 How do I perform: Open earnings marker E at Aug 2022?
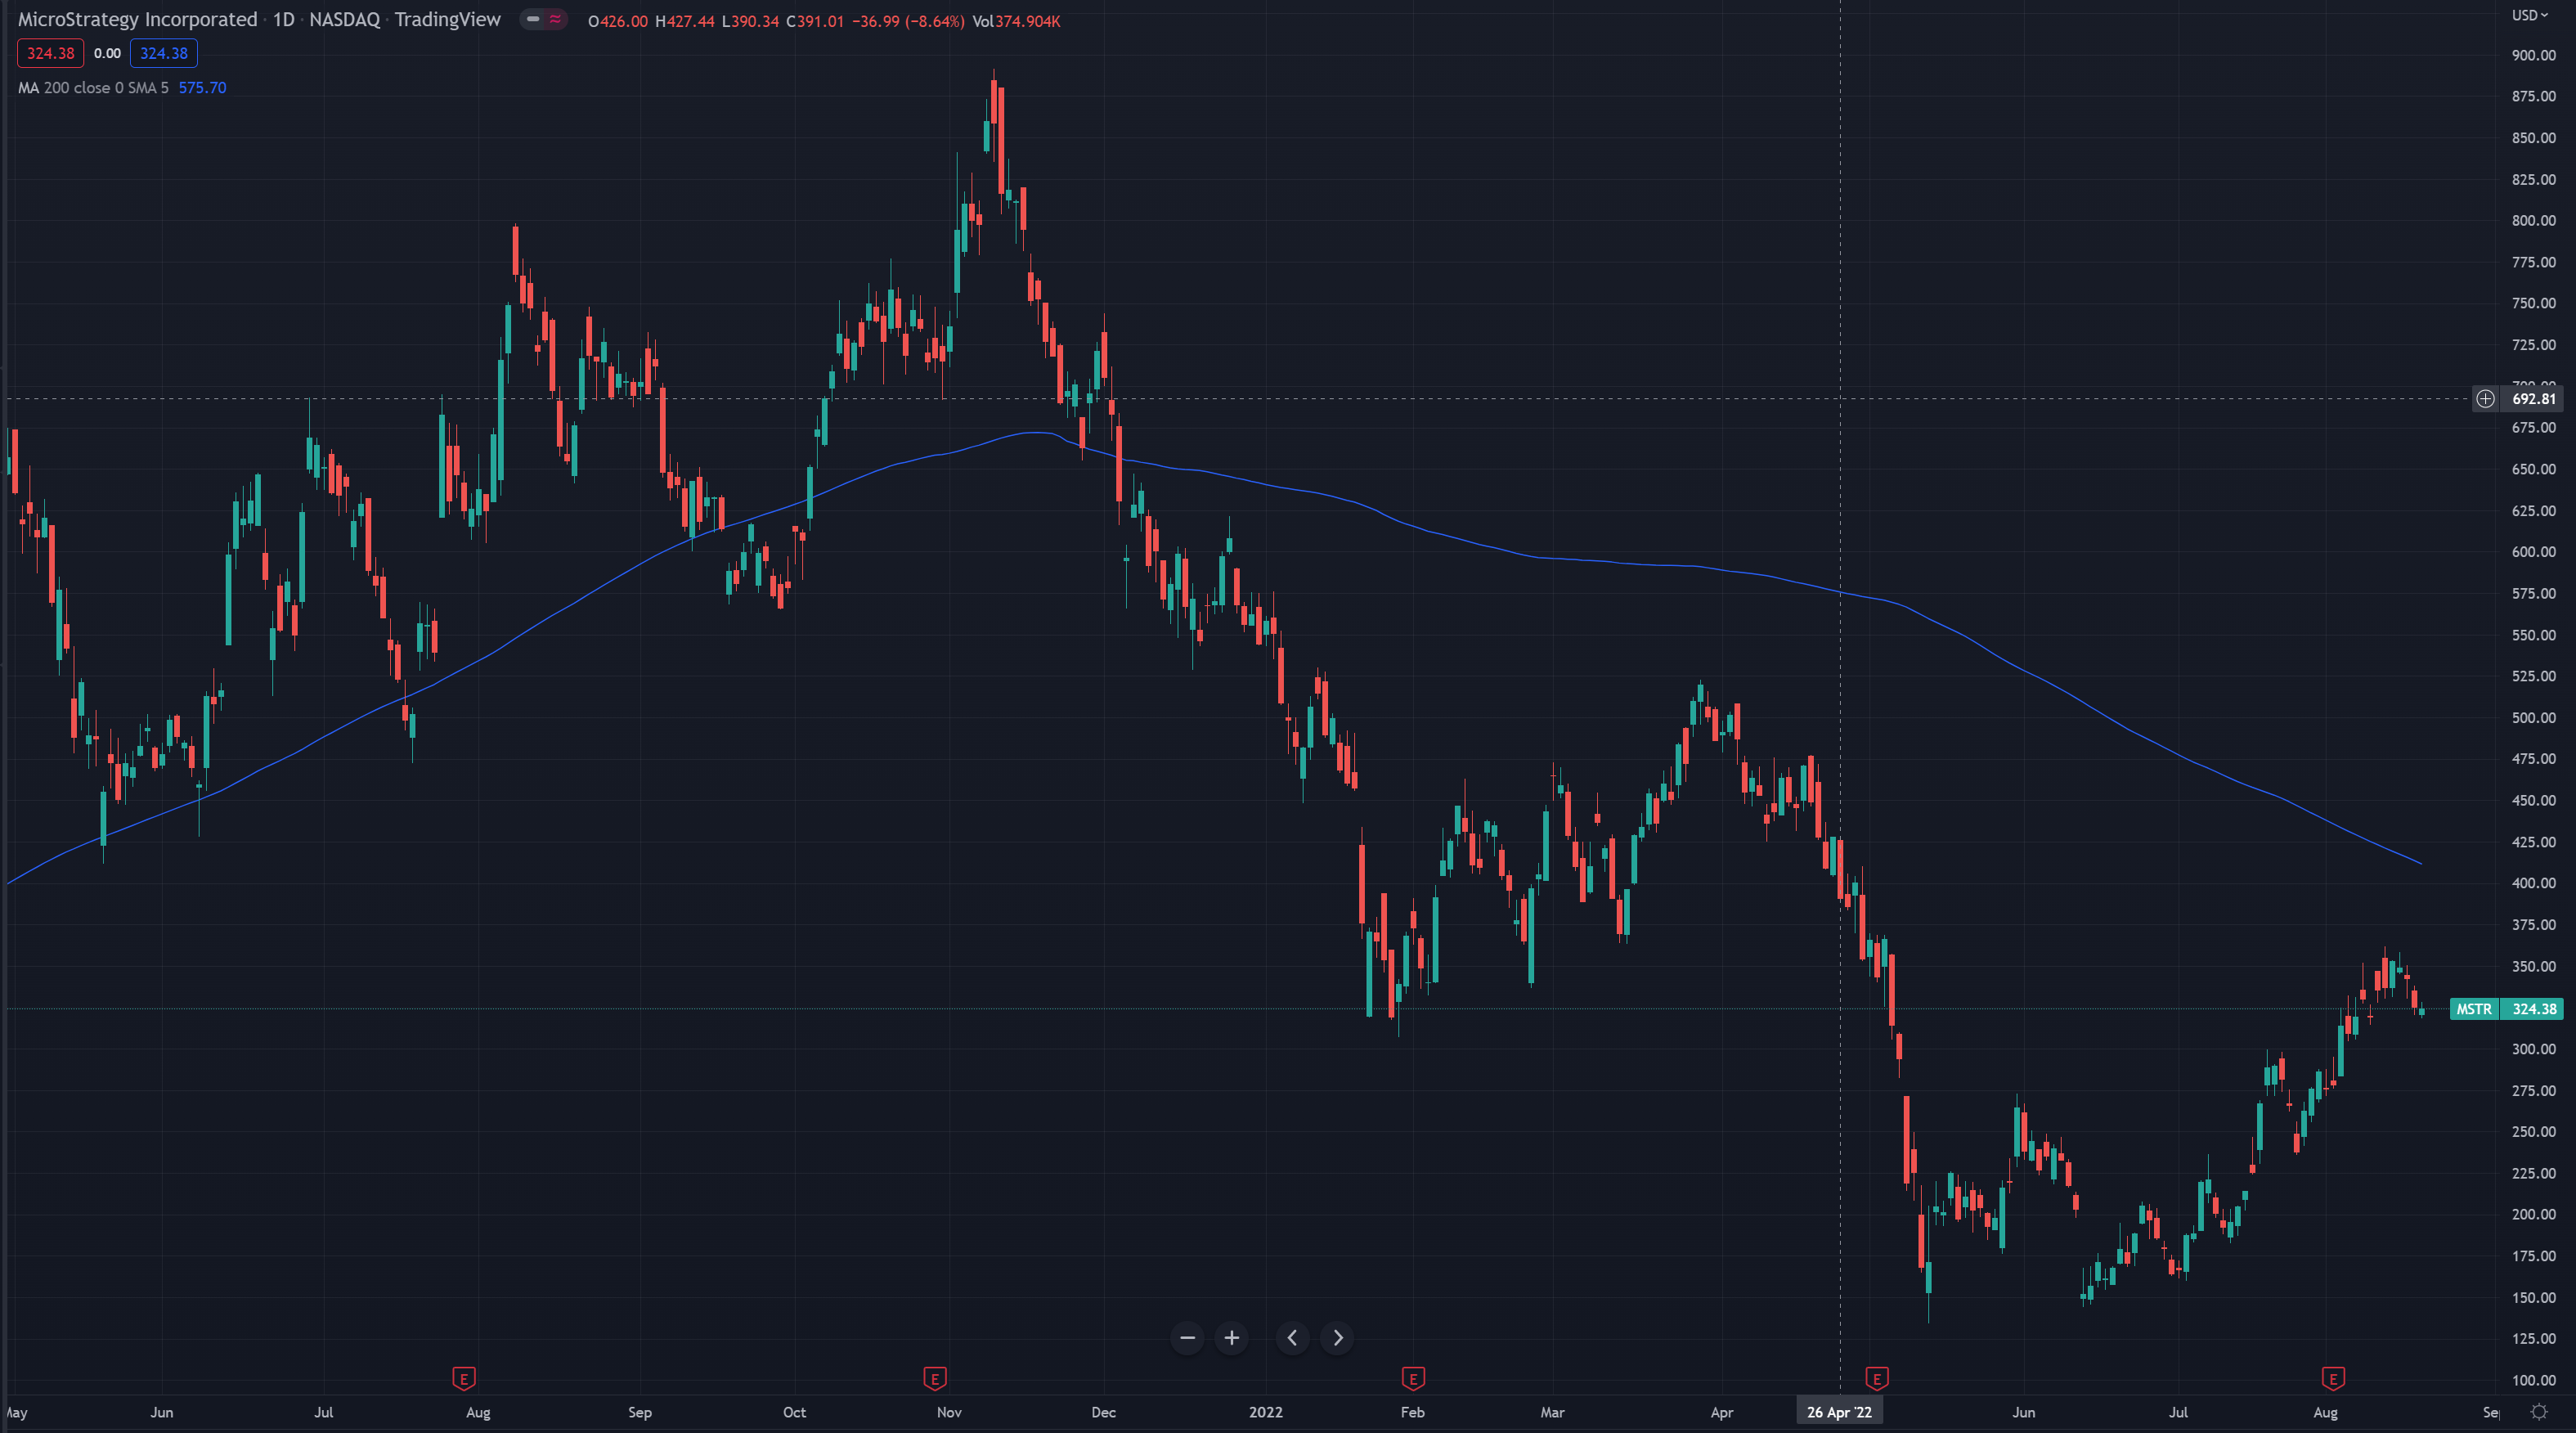click(2333, 1379)
